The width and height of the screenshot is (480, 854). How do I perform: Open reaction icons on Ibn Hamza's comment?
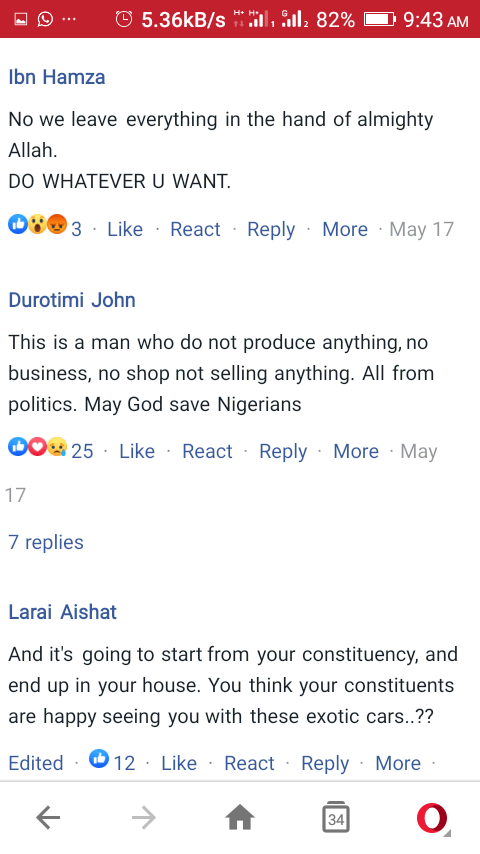tap(37, 224)
